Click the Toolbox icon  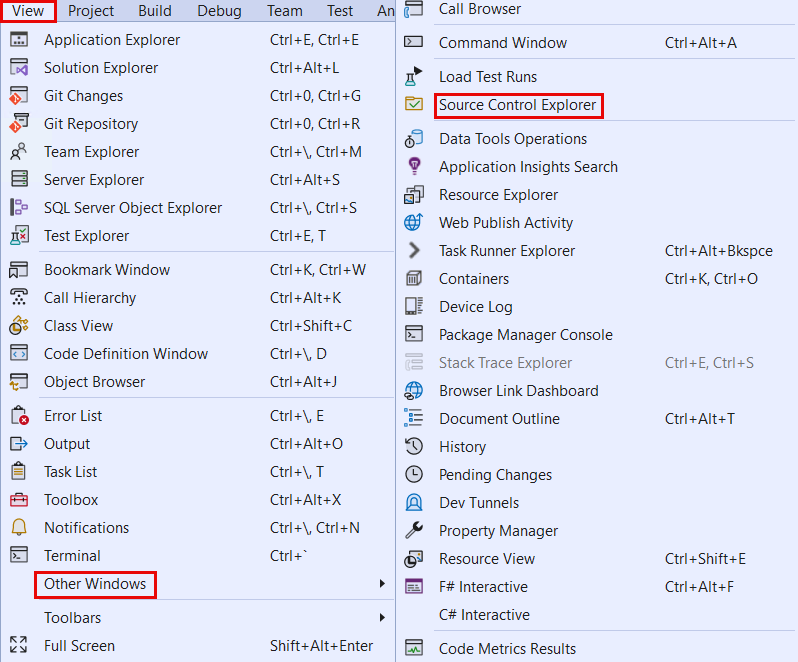(x=18, y=500)
